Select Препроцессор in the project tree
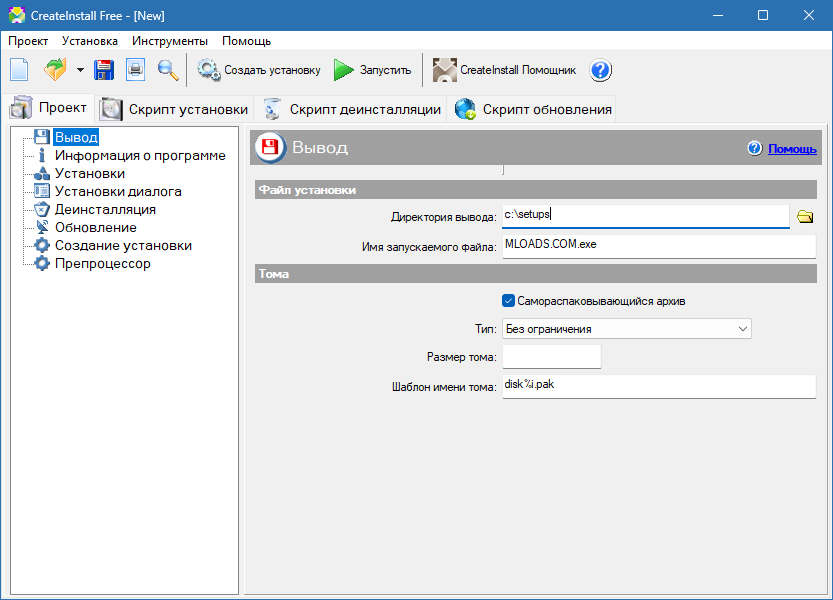The height and width of the screenshot is (600, 833). pyautogui.click(x=102, y=264)
